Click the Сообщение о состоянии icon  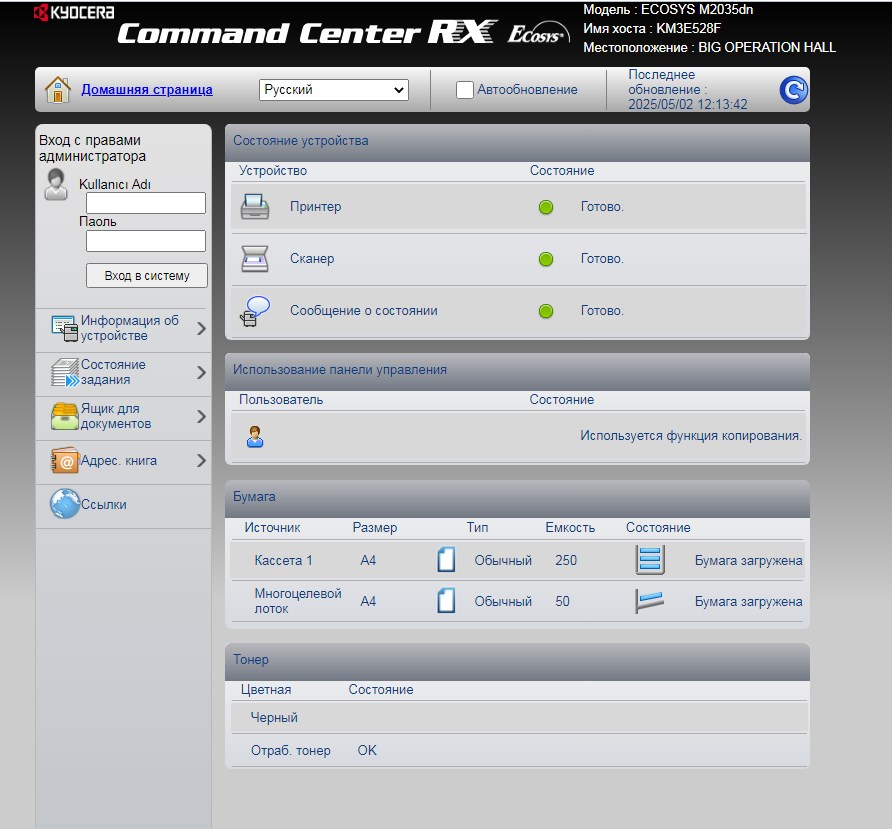click(255, 311)
